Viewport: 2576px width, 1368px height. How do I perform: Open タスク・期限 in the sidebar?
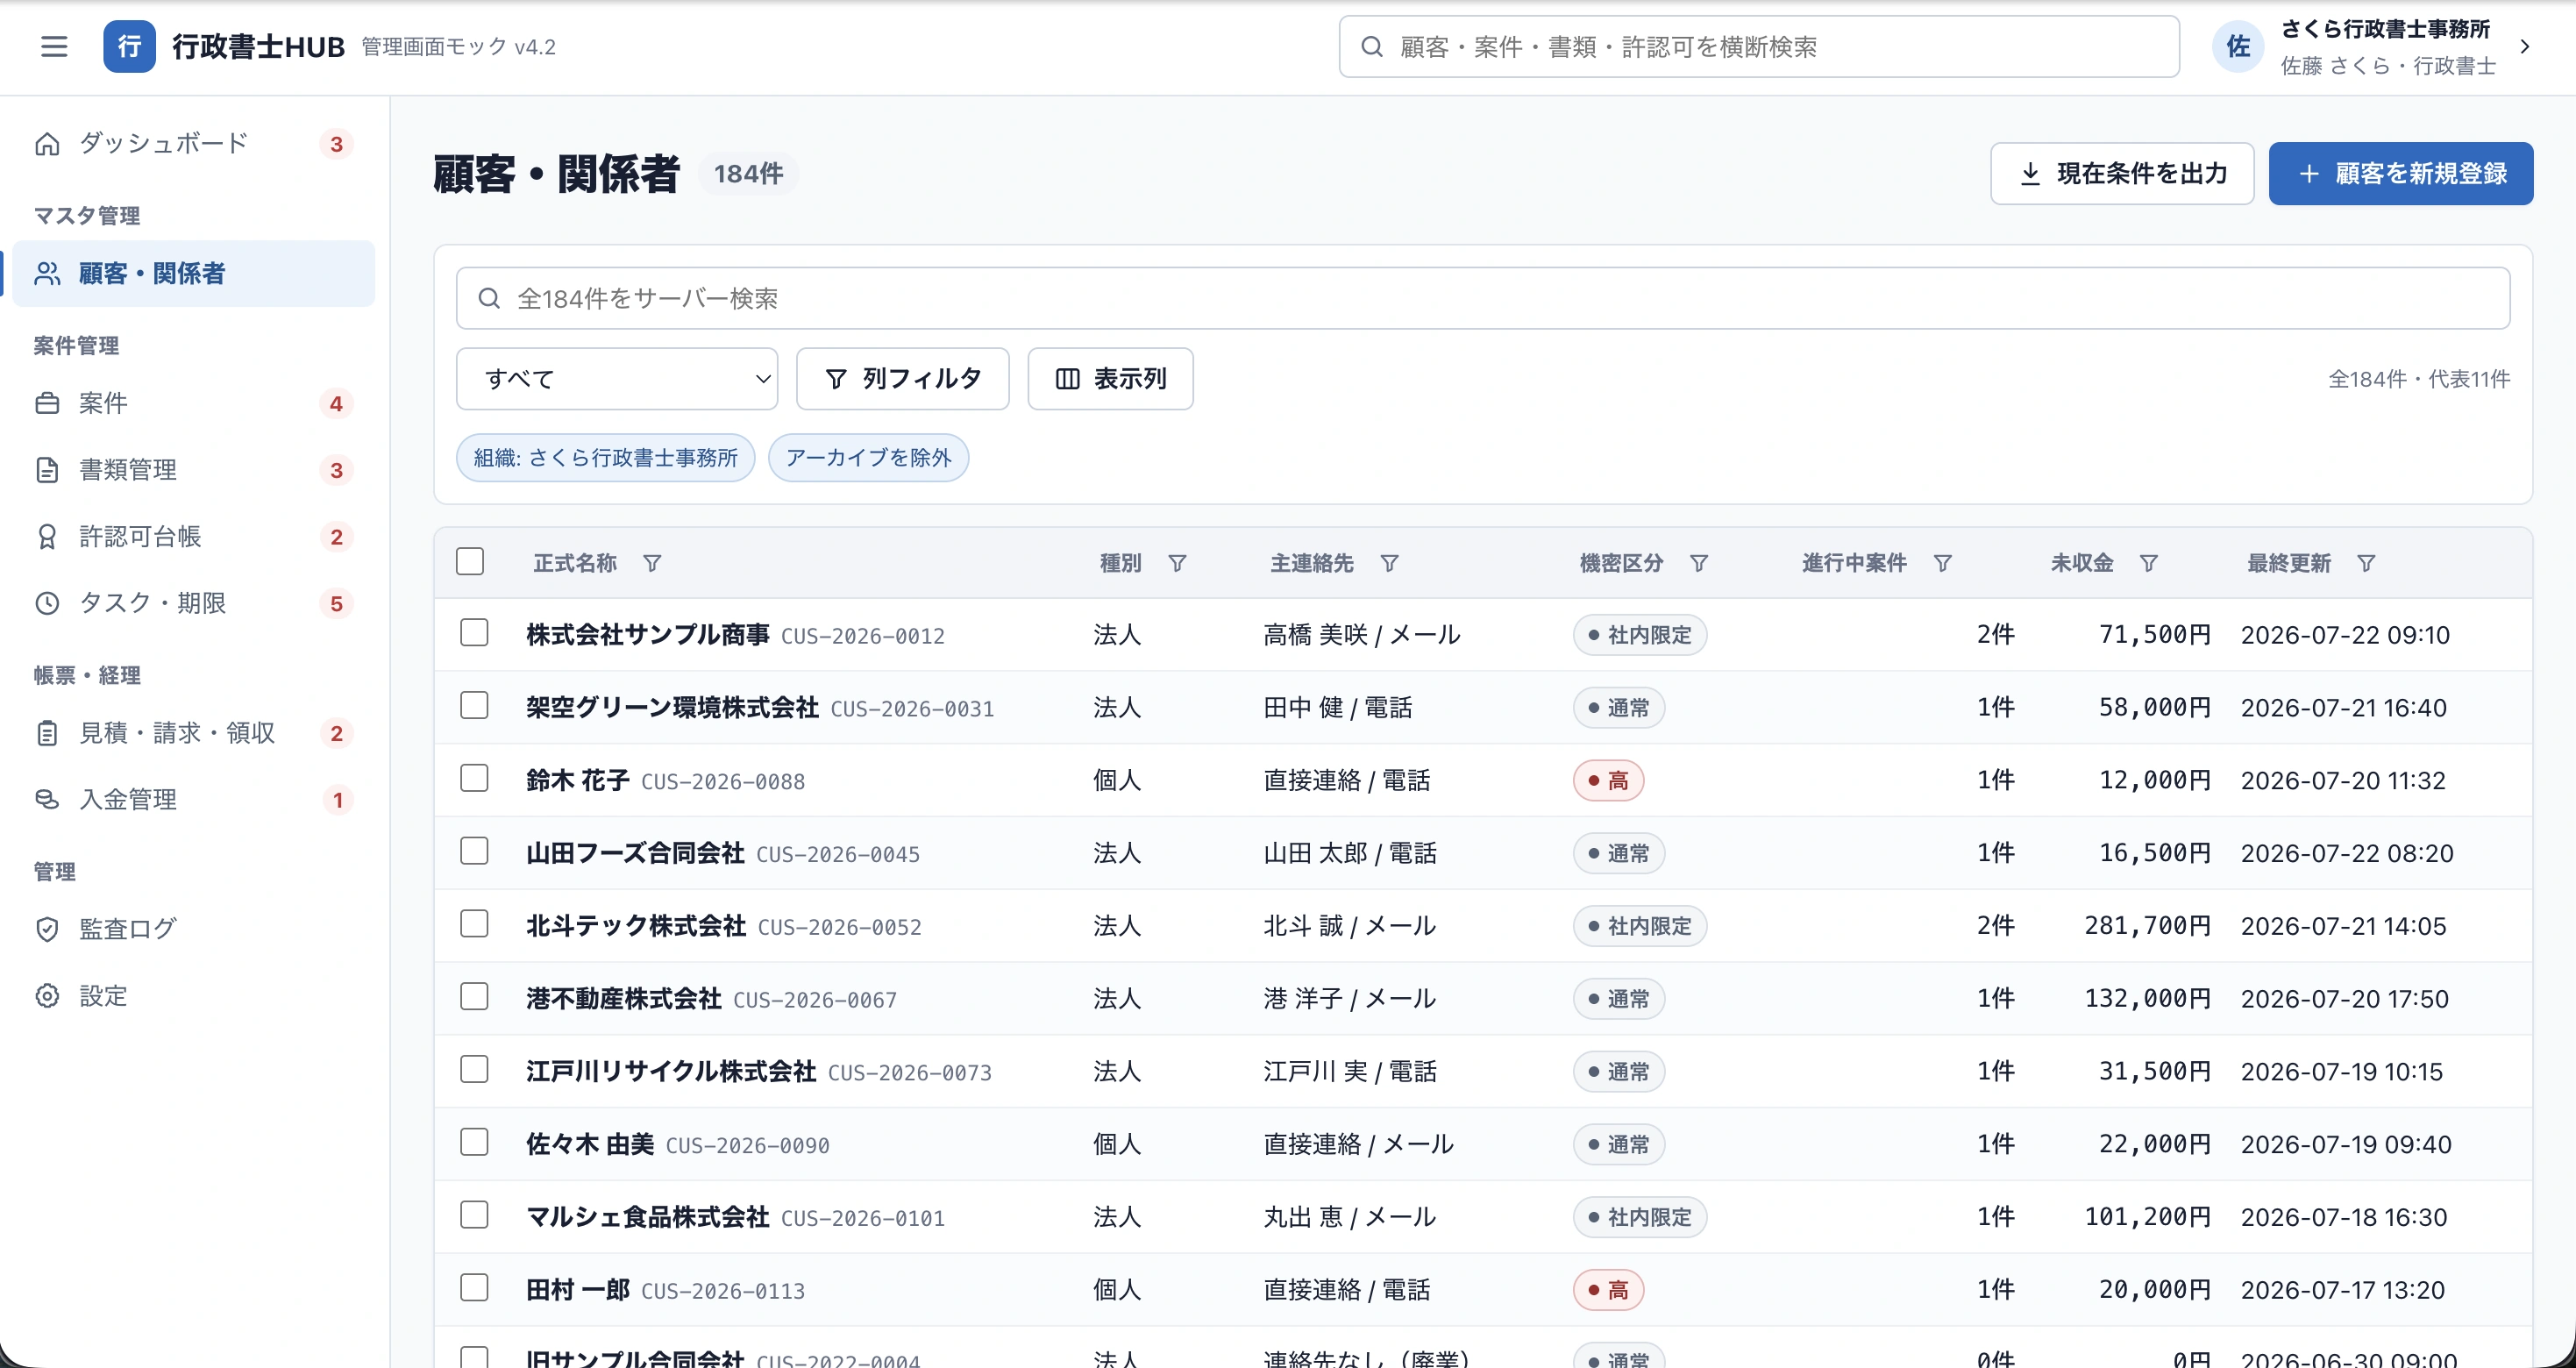pos(194,603)
